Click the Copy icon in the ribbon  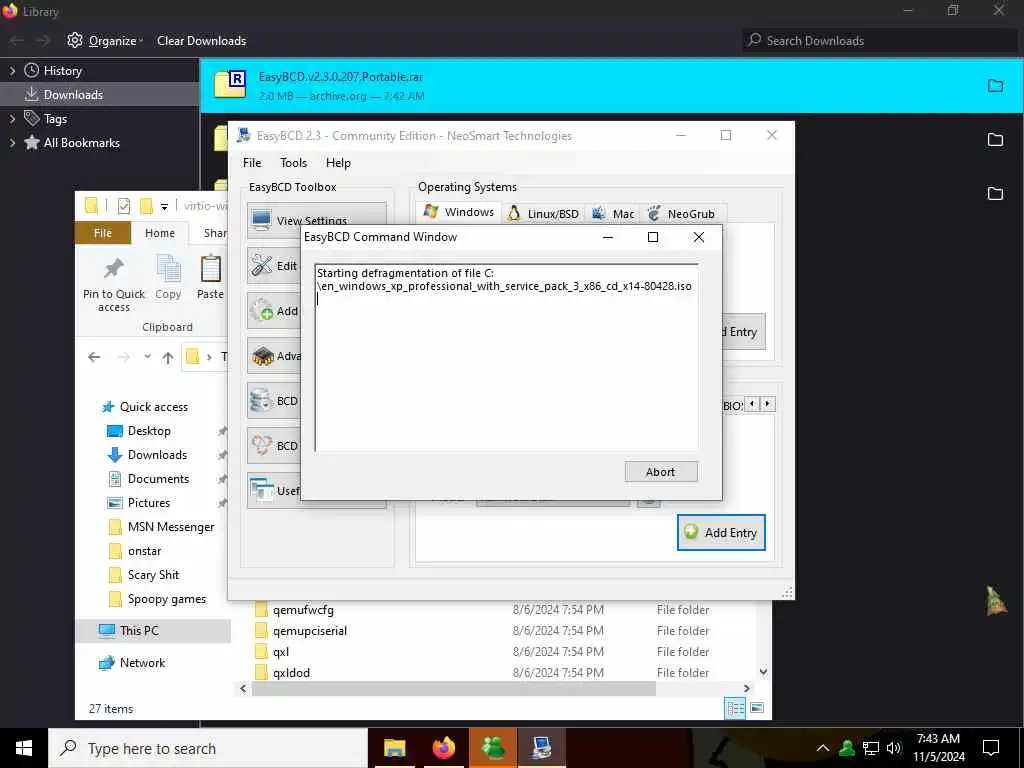click(168, 269)
